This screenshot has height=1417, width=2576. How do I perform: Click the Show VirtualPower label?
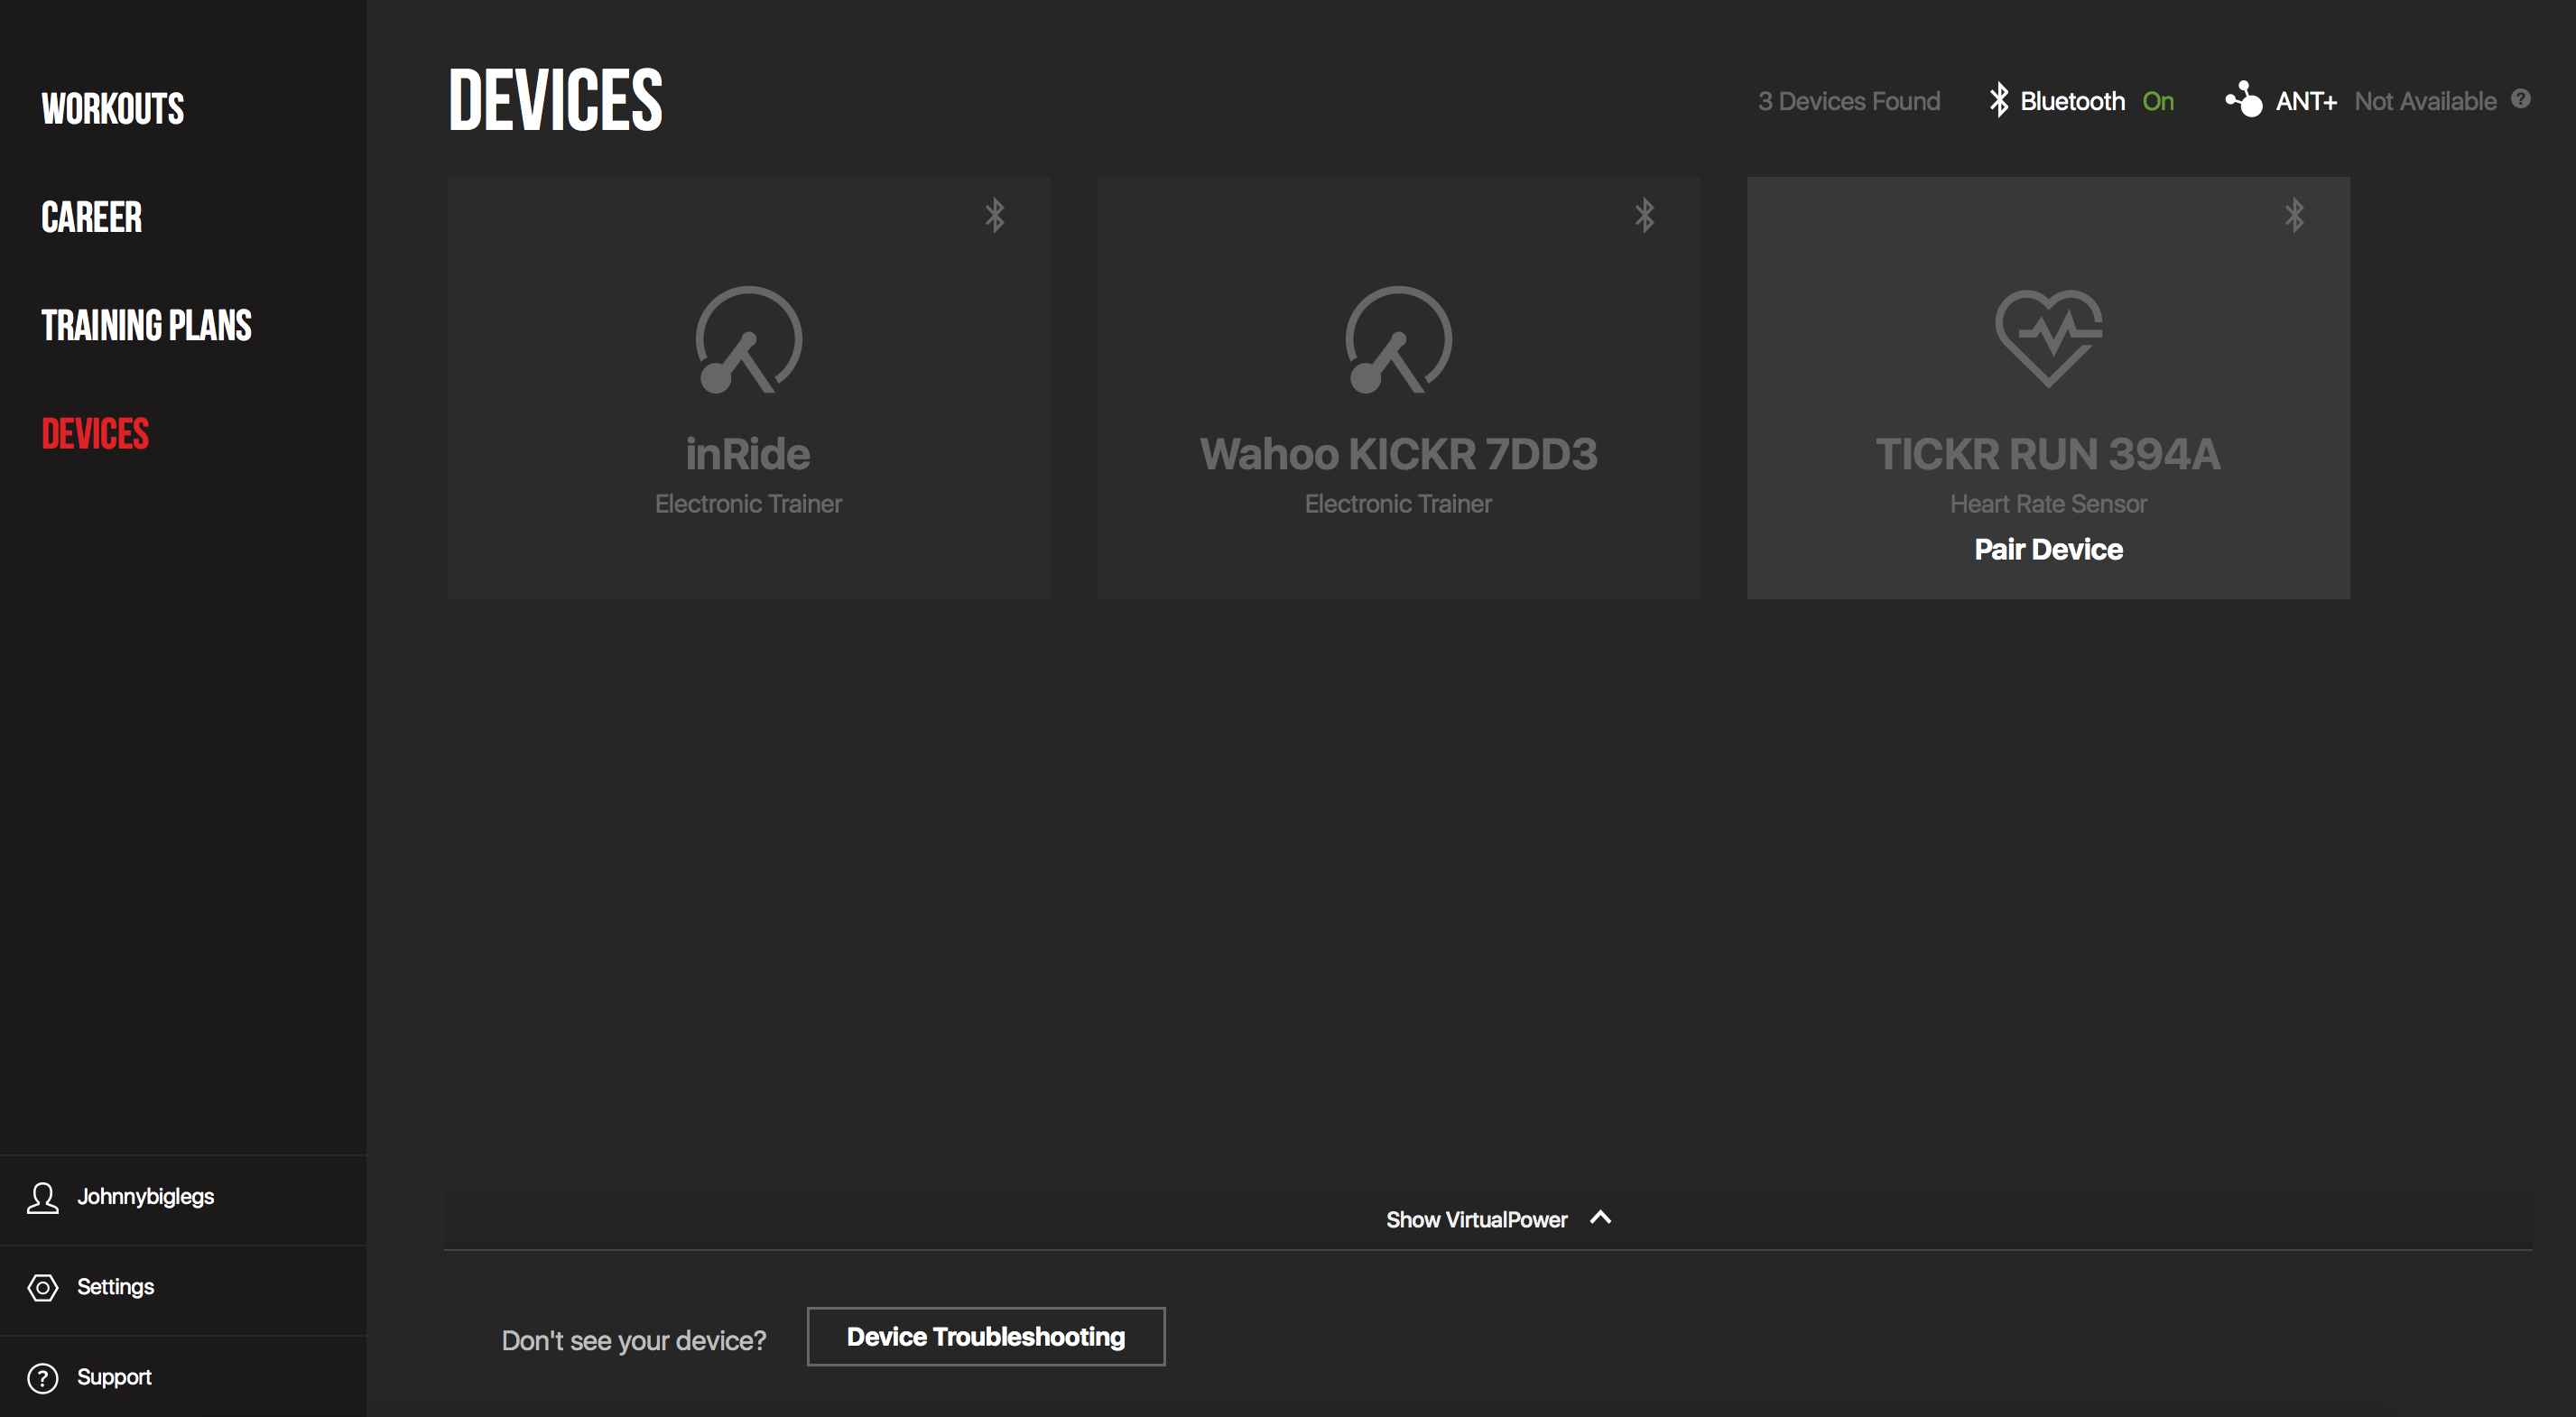point(1476,1220)
